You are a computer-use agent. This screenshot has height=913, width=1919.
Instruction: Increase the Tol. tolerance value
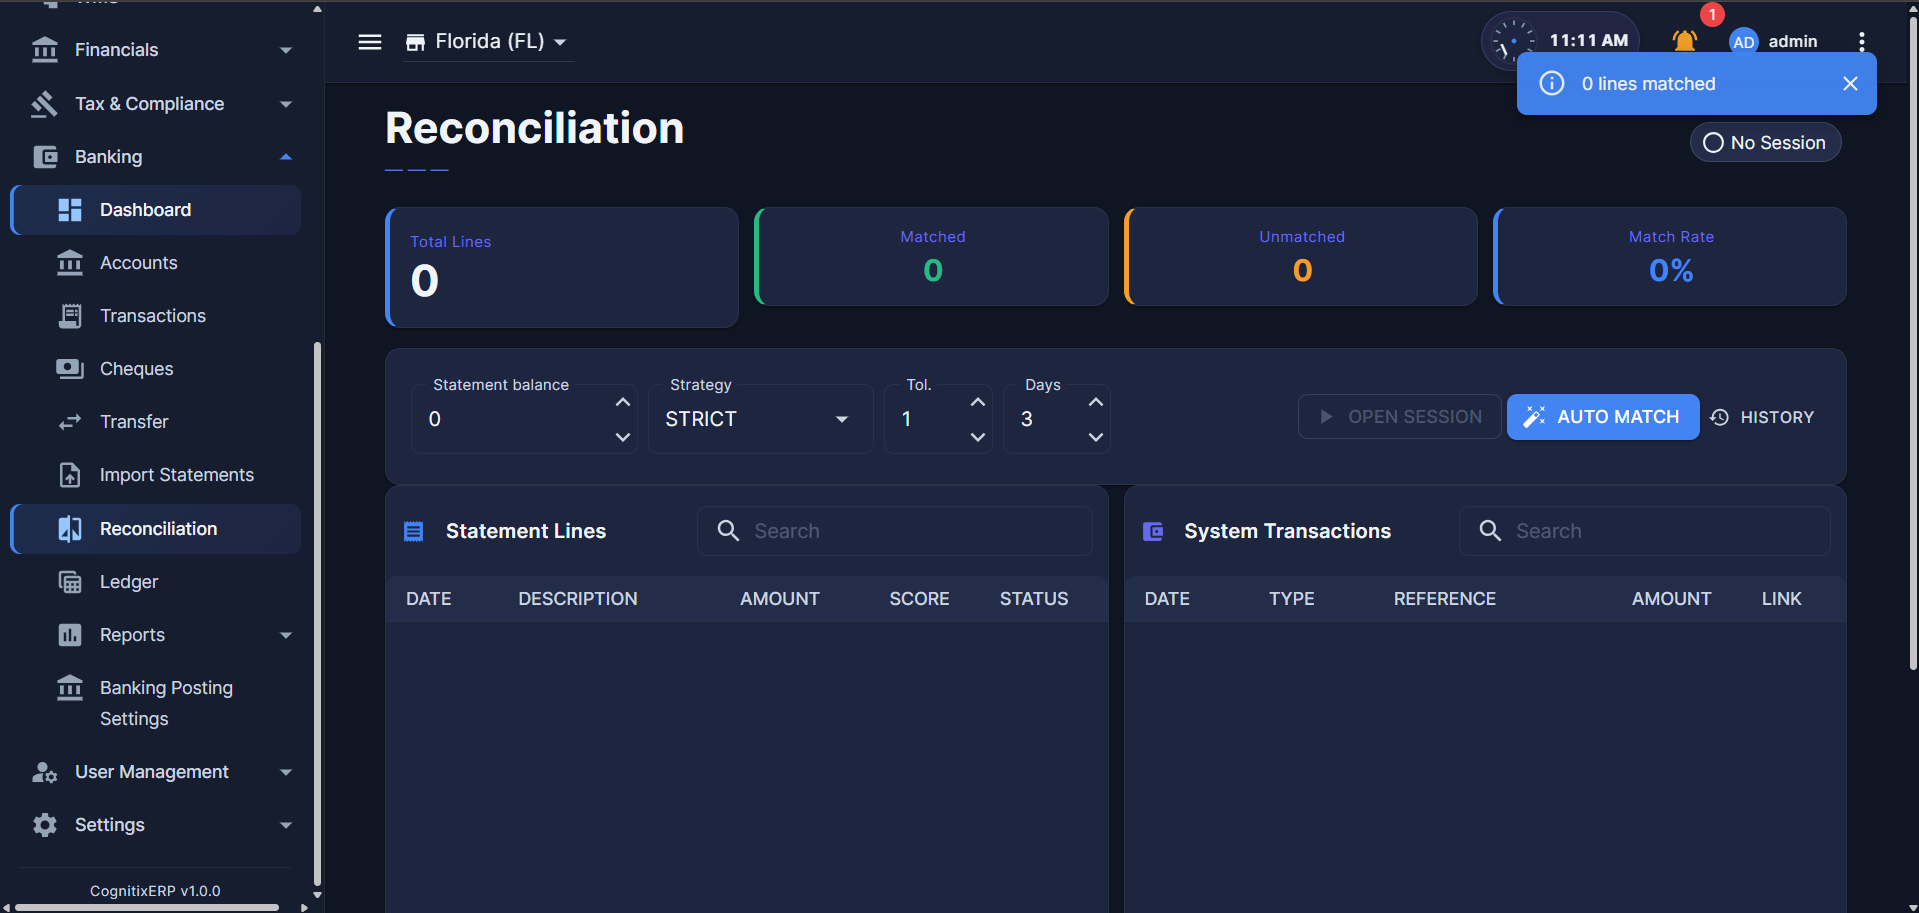point(978,402)
